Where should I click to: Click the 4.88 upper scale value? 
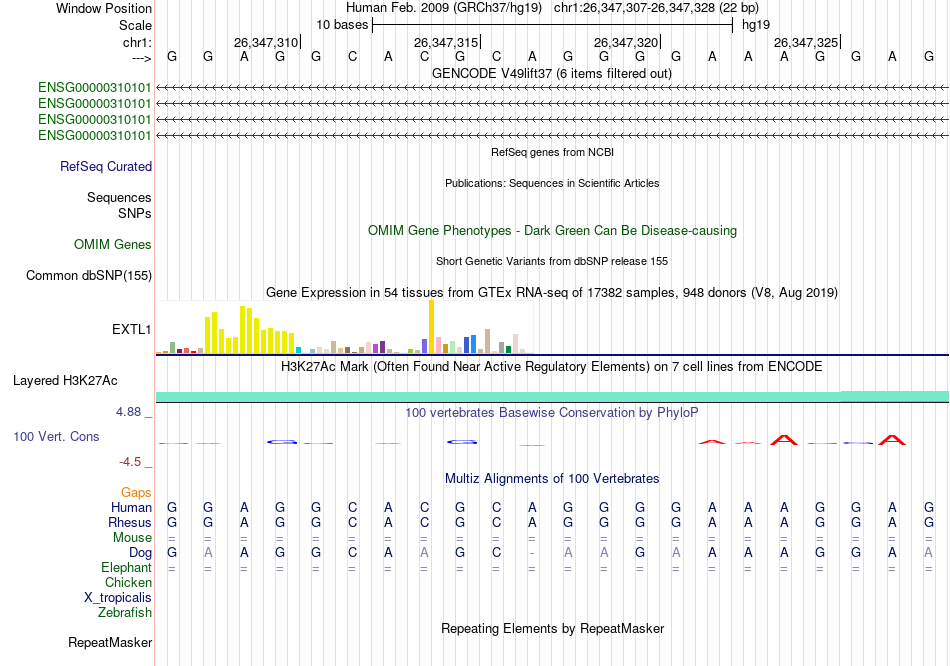tap(128, 412)
